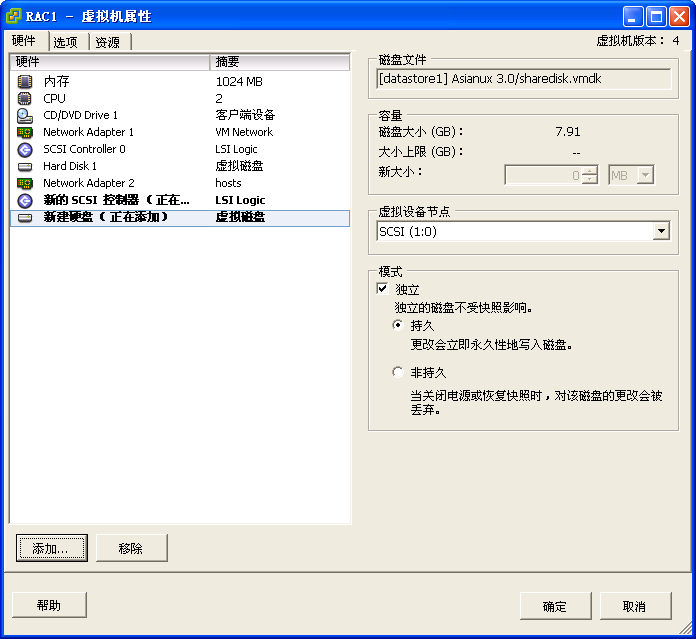Click the CD/DVD Drive 1 icon
Image resolution: width=696 pixels, height=639 pixels.
coord(25,115)
